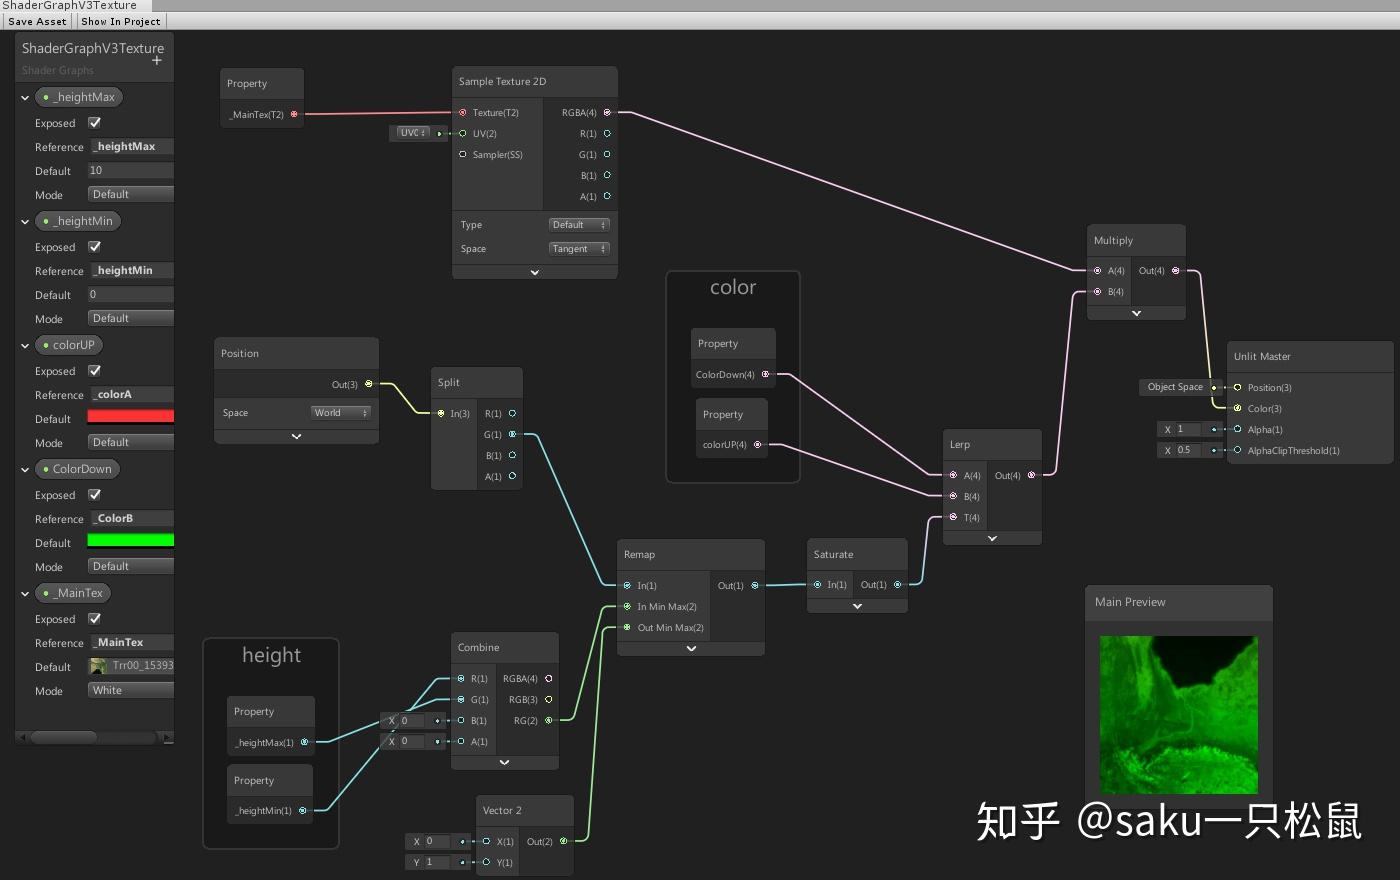Click the Save Asset button
This screenshot has height=880, width=1400.
(37, 21)
